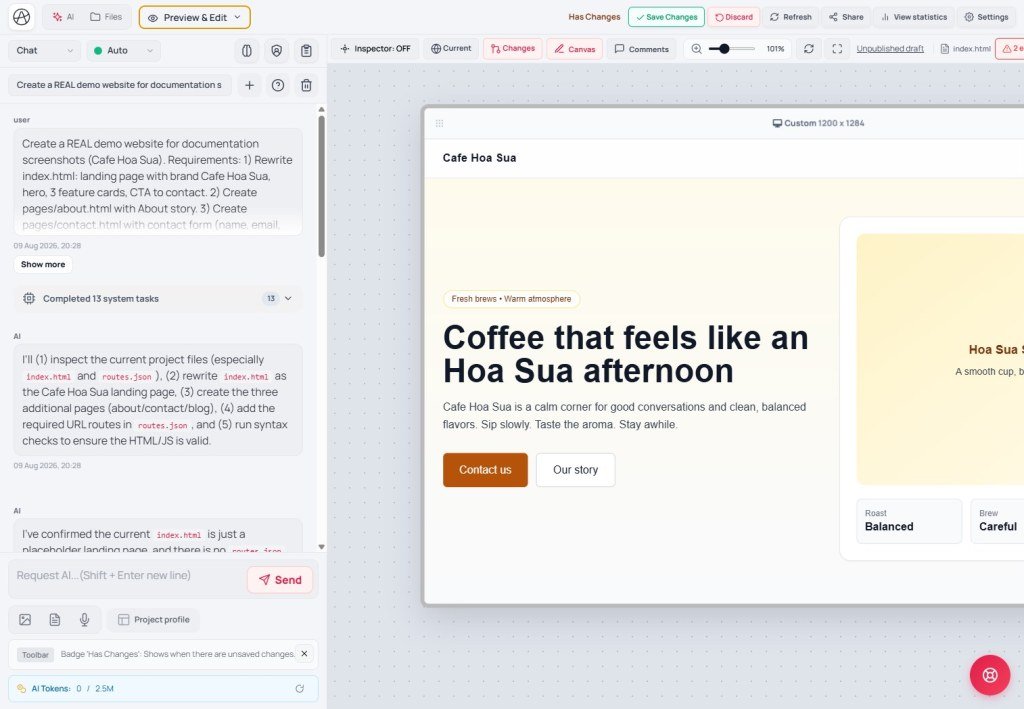
Task: Send the AI request
Action: point(280,580)
